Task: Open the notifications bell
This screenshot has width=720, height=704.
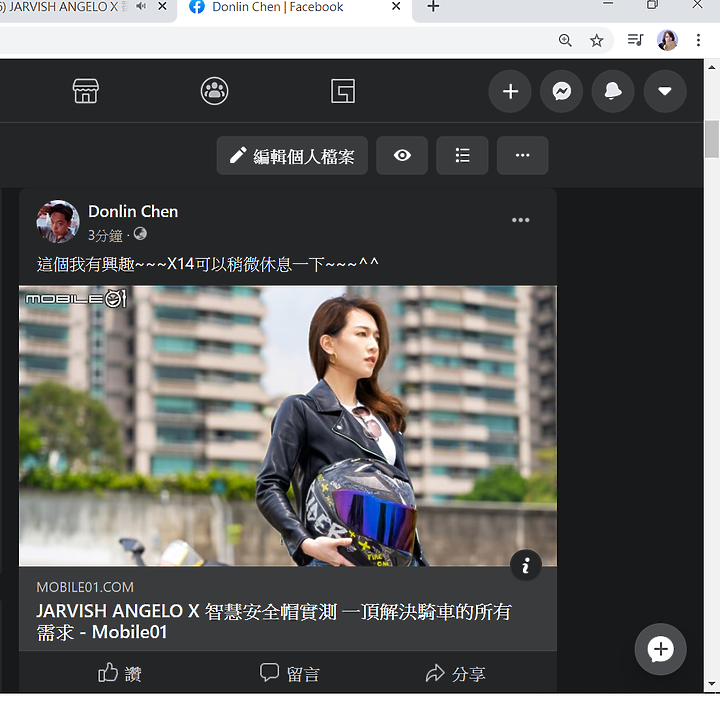Action: 613,91
